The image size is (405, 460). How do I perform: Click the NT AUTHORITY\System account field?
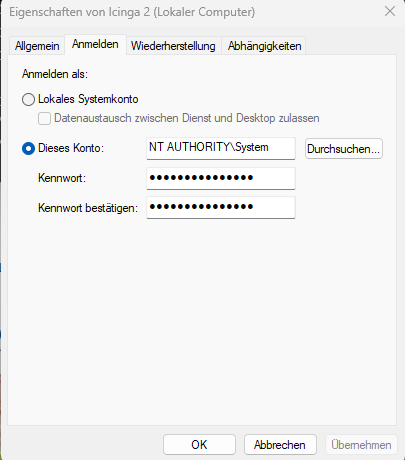(221, 148)
